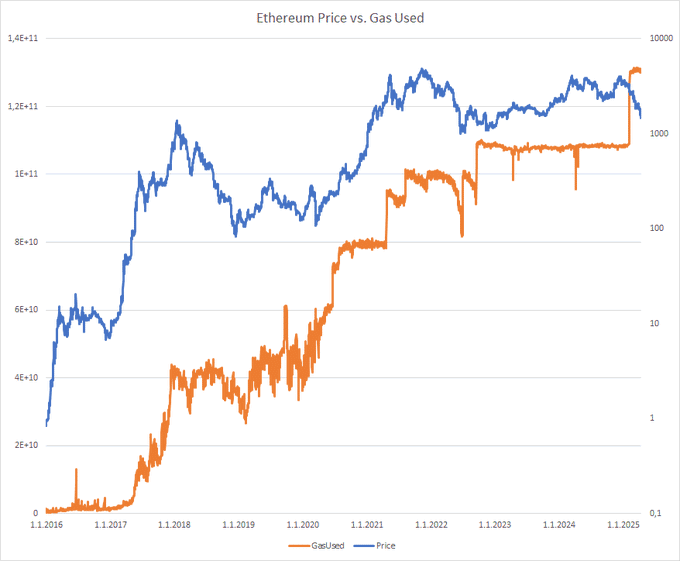Screen dimensions: 680x561
Task: Click the 1.1.2022 x-axis date label
Action: (x=431, y=525)
